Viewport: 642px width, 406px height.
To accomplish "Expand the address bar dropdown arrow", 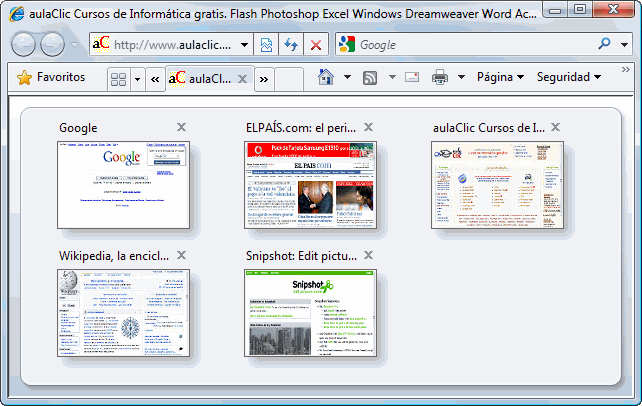I will click(246, 45).
